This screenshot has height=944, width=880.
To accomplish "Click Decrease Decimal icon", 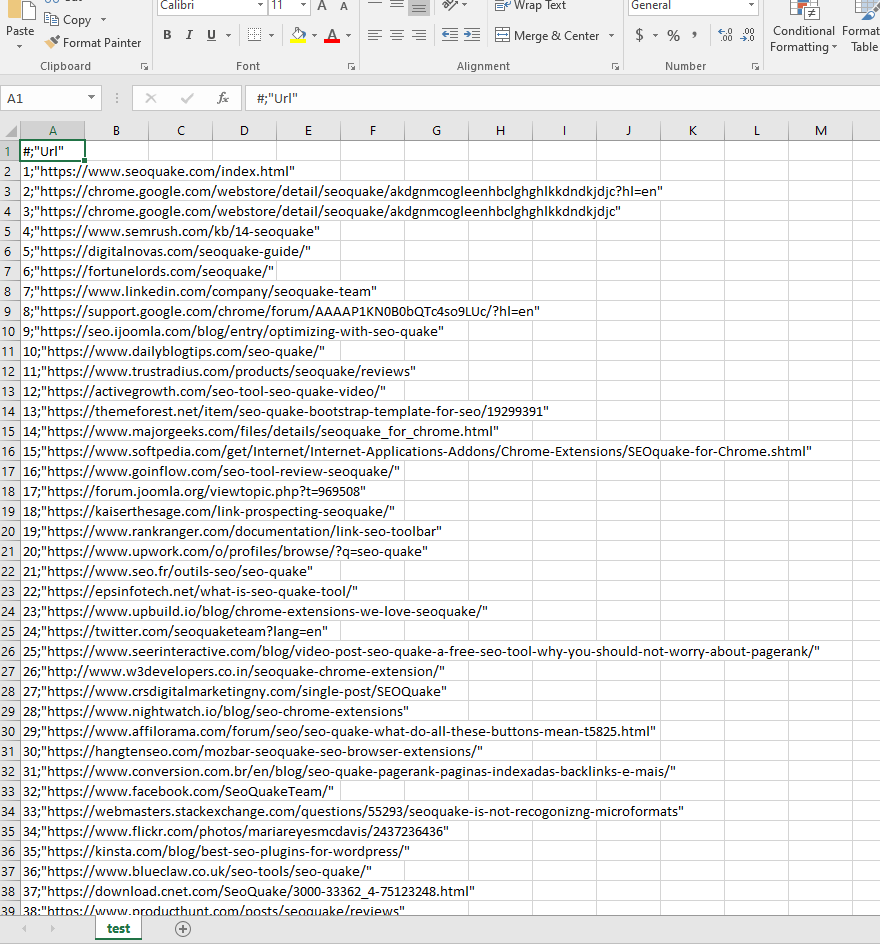I will (x=748, y=36).
